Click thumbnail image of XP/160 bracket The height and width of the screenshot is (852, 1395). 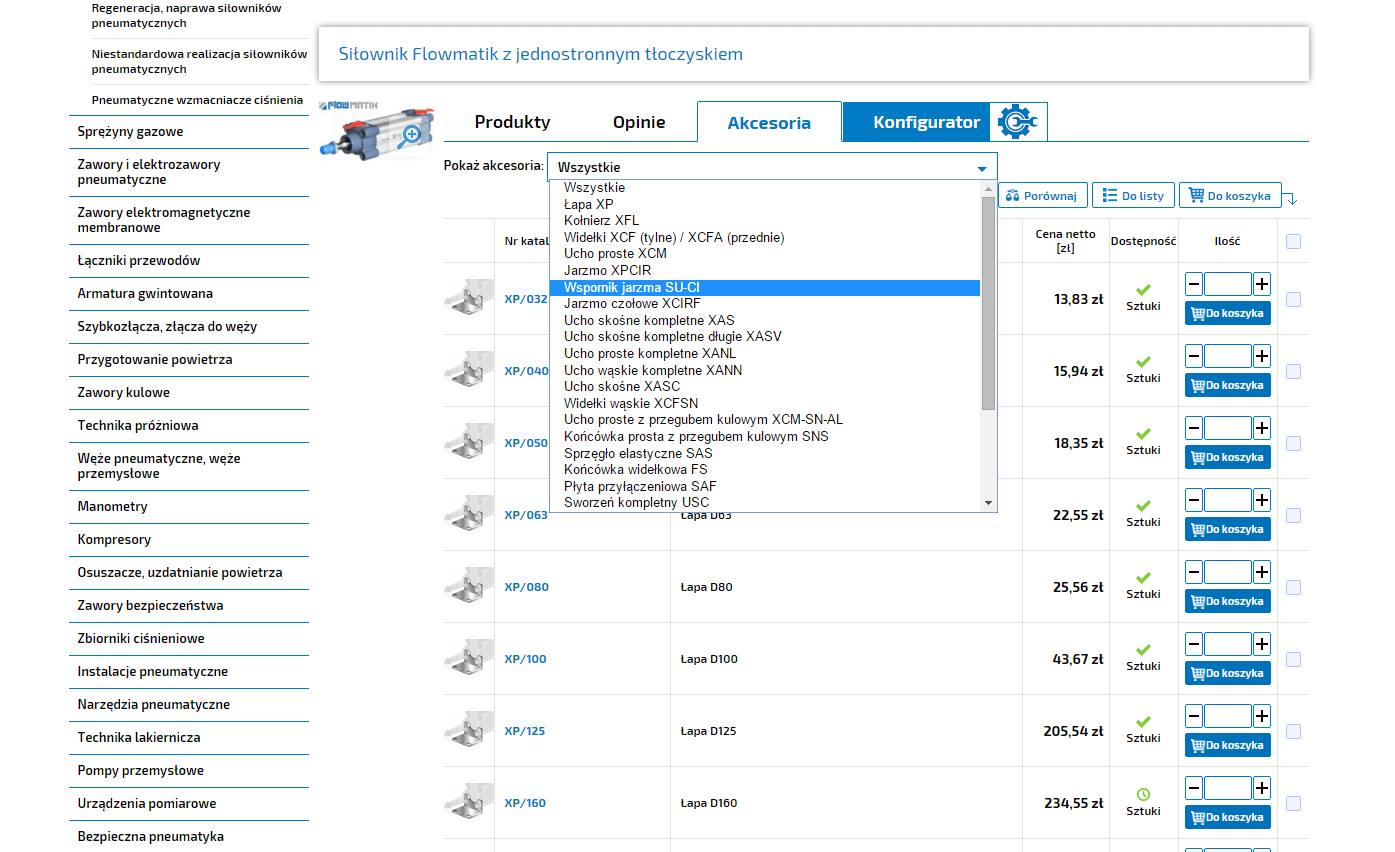tap(469, 802)
